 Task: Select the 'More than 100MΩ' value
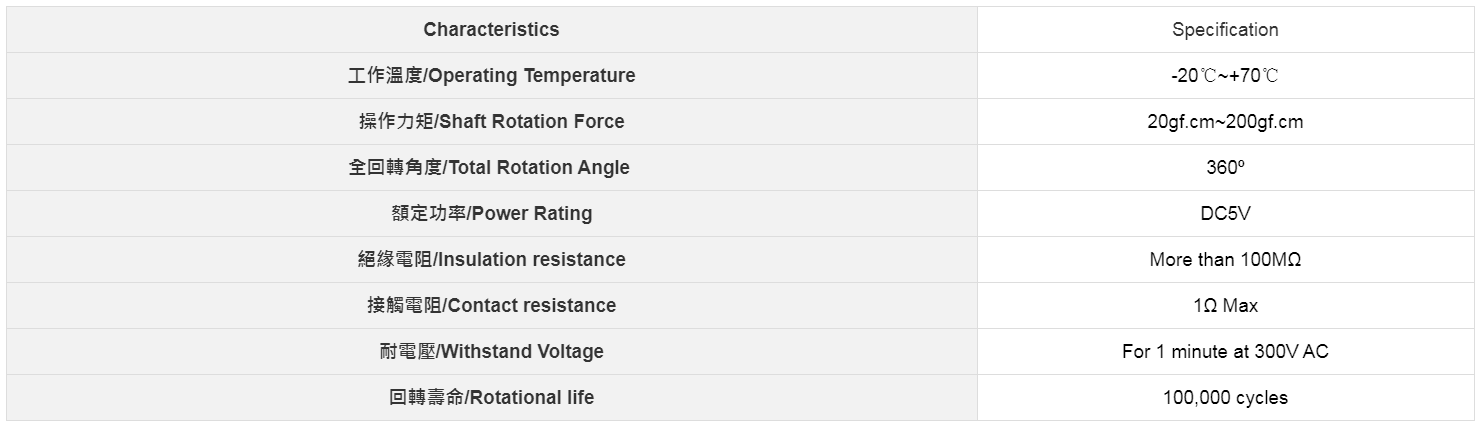point(1225,260)
